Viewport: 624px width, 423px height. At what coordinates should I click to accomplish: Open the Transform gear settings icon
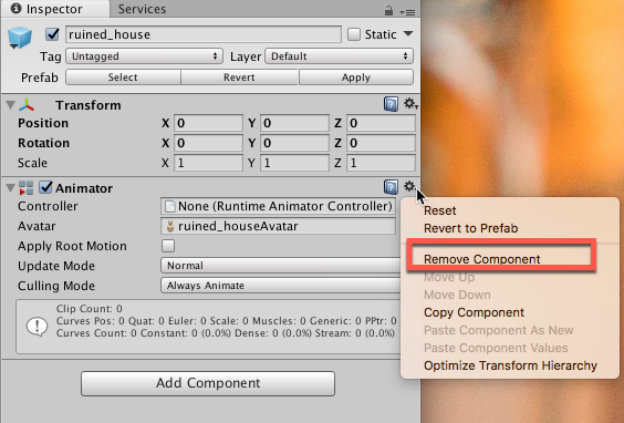tap(410, 105)
